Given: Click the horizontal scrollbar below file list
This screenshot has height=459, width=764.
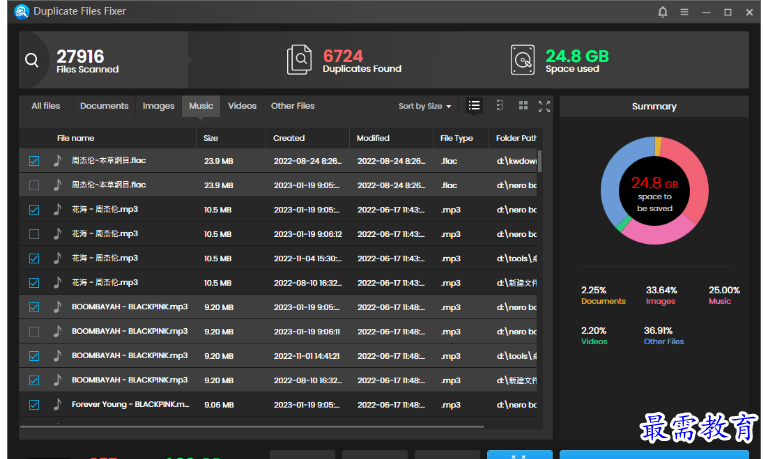Looking at the screenshot, I should pos(252,427).
